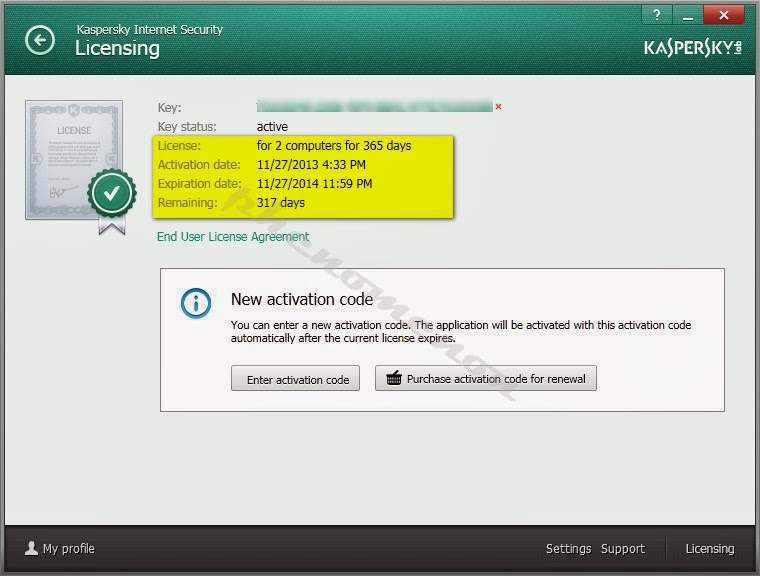Screen dimensions: 760x576
Task: Click 'for 2 computers for 365 days'
Action: 334,145
